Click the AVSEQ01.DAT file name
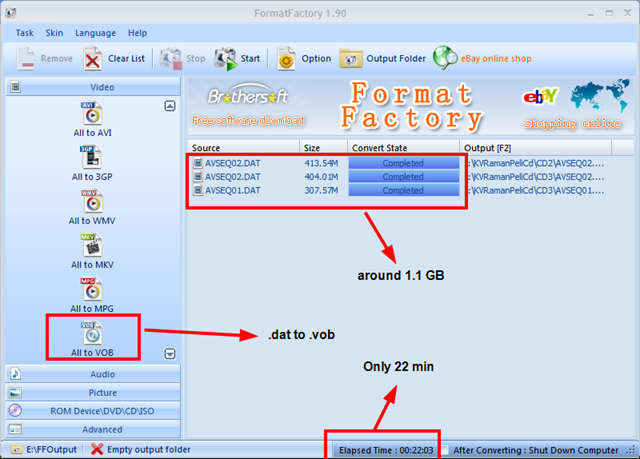Viewport: 640px width, 459px height. (x=233, y=190)
